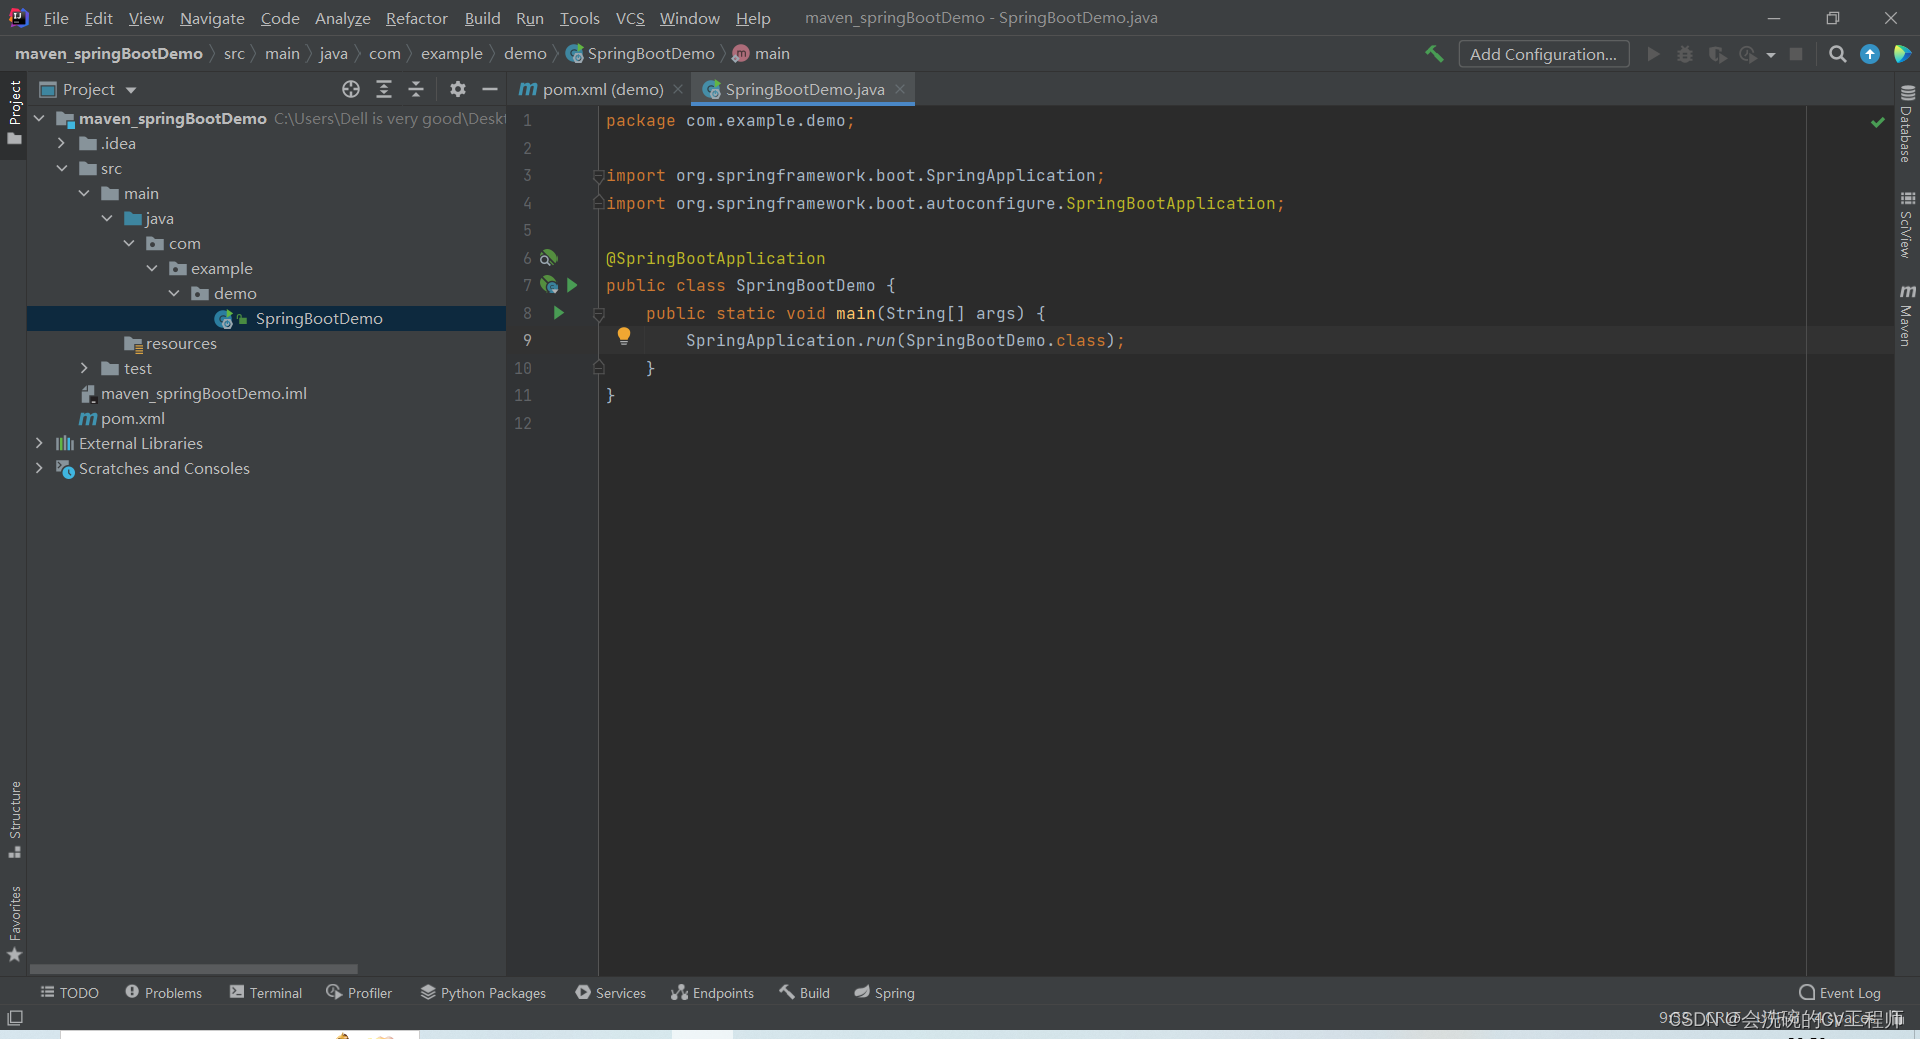
Task: Open Search Everywhere magnifier icon
Action: pos(1837,54)
